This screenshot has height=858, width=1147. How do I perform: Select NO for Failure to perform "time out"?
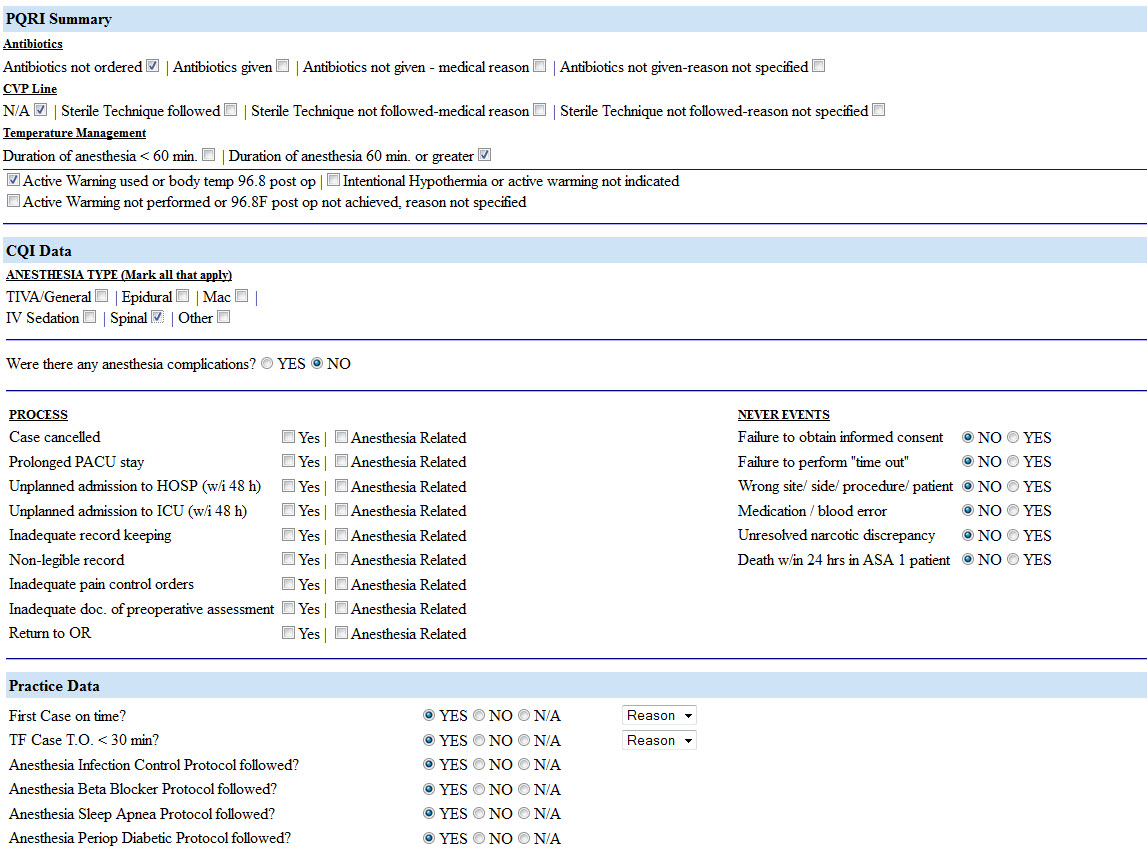(x=968, y=462)
